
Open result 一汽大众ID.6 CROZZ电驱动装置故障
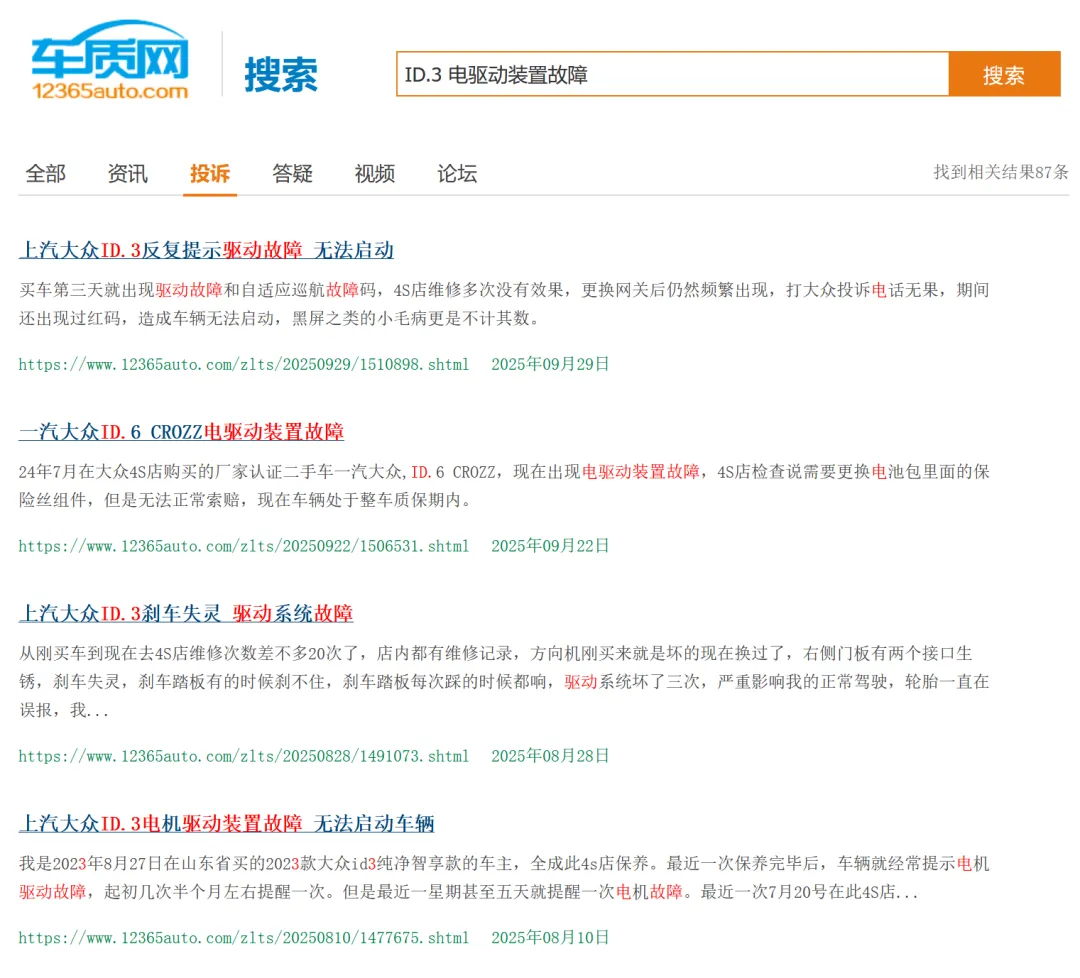point(181,432)
